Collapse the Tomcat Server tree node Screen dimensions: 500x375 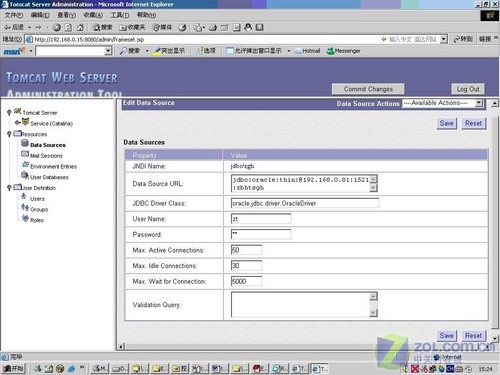(x=9, y=112)
